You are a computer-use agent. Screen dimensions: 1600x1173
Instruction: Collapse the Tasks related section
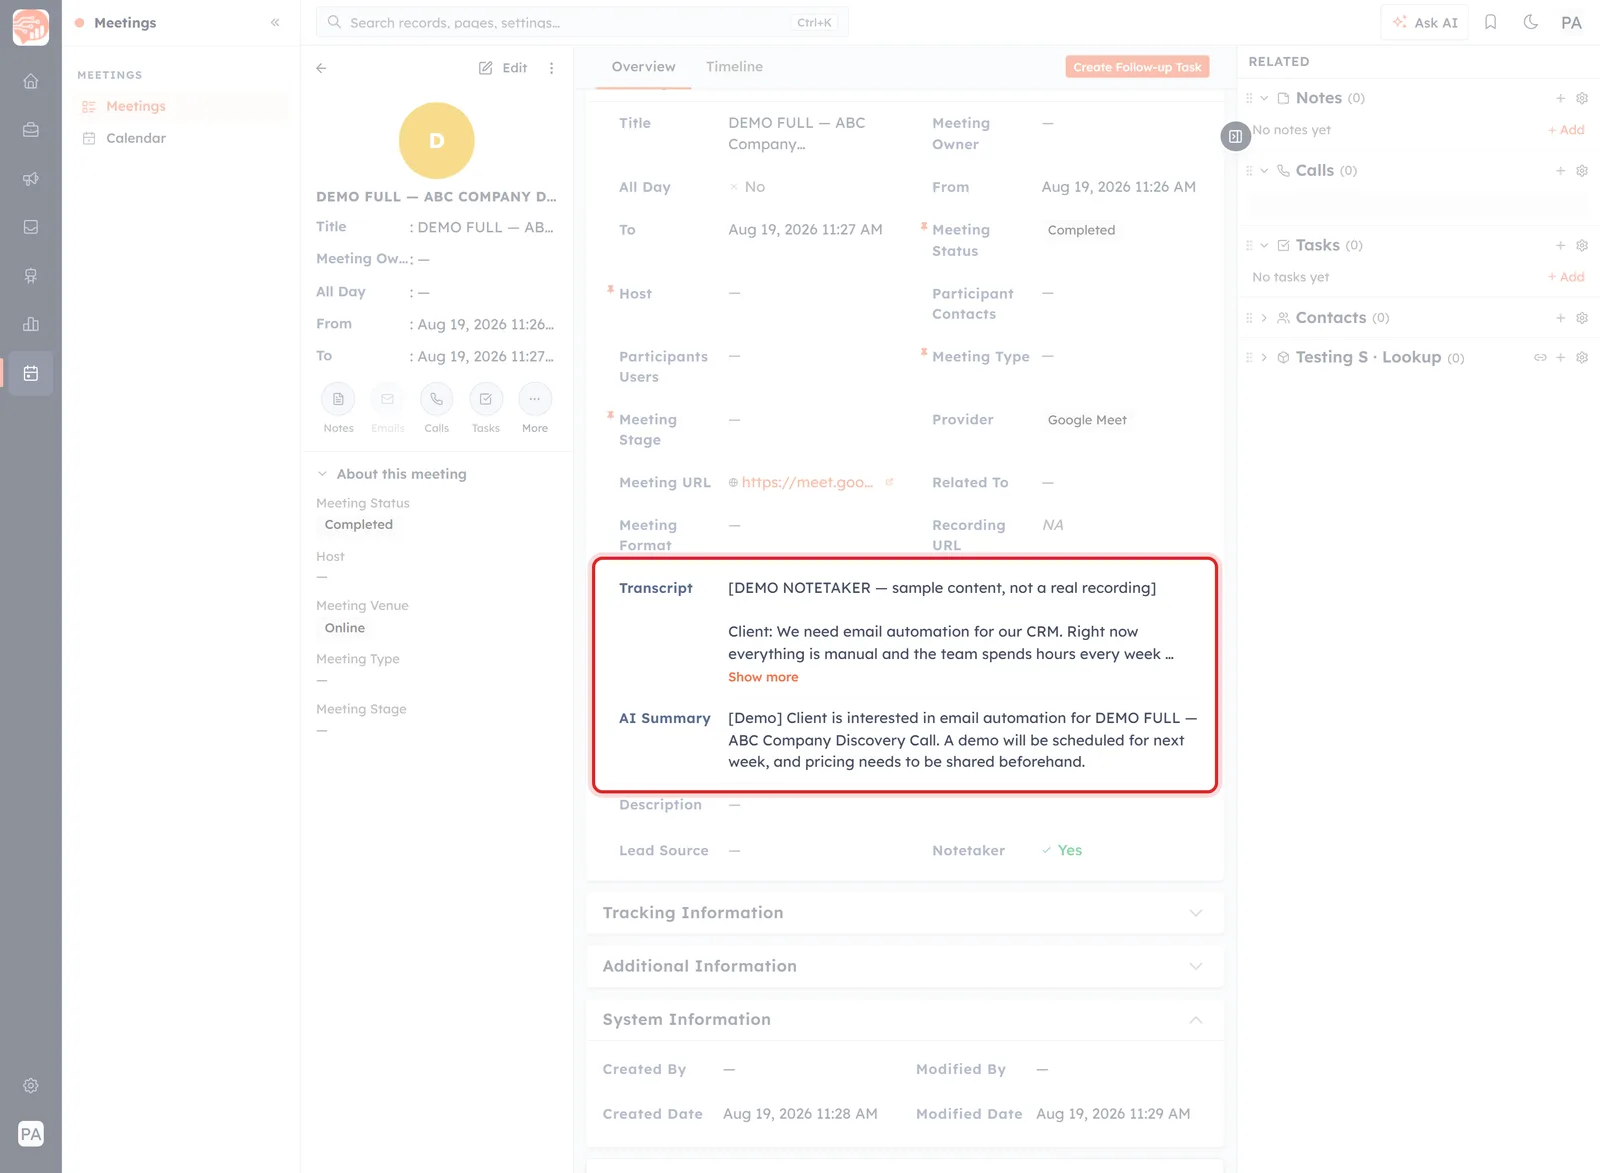click(x=1264, y=245)
